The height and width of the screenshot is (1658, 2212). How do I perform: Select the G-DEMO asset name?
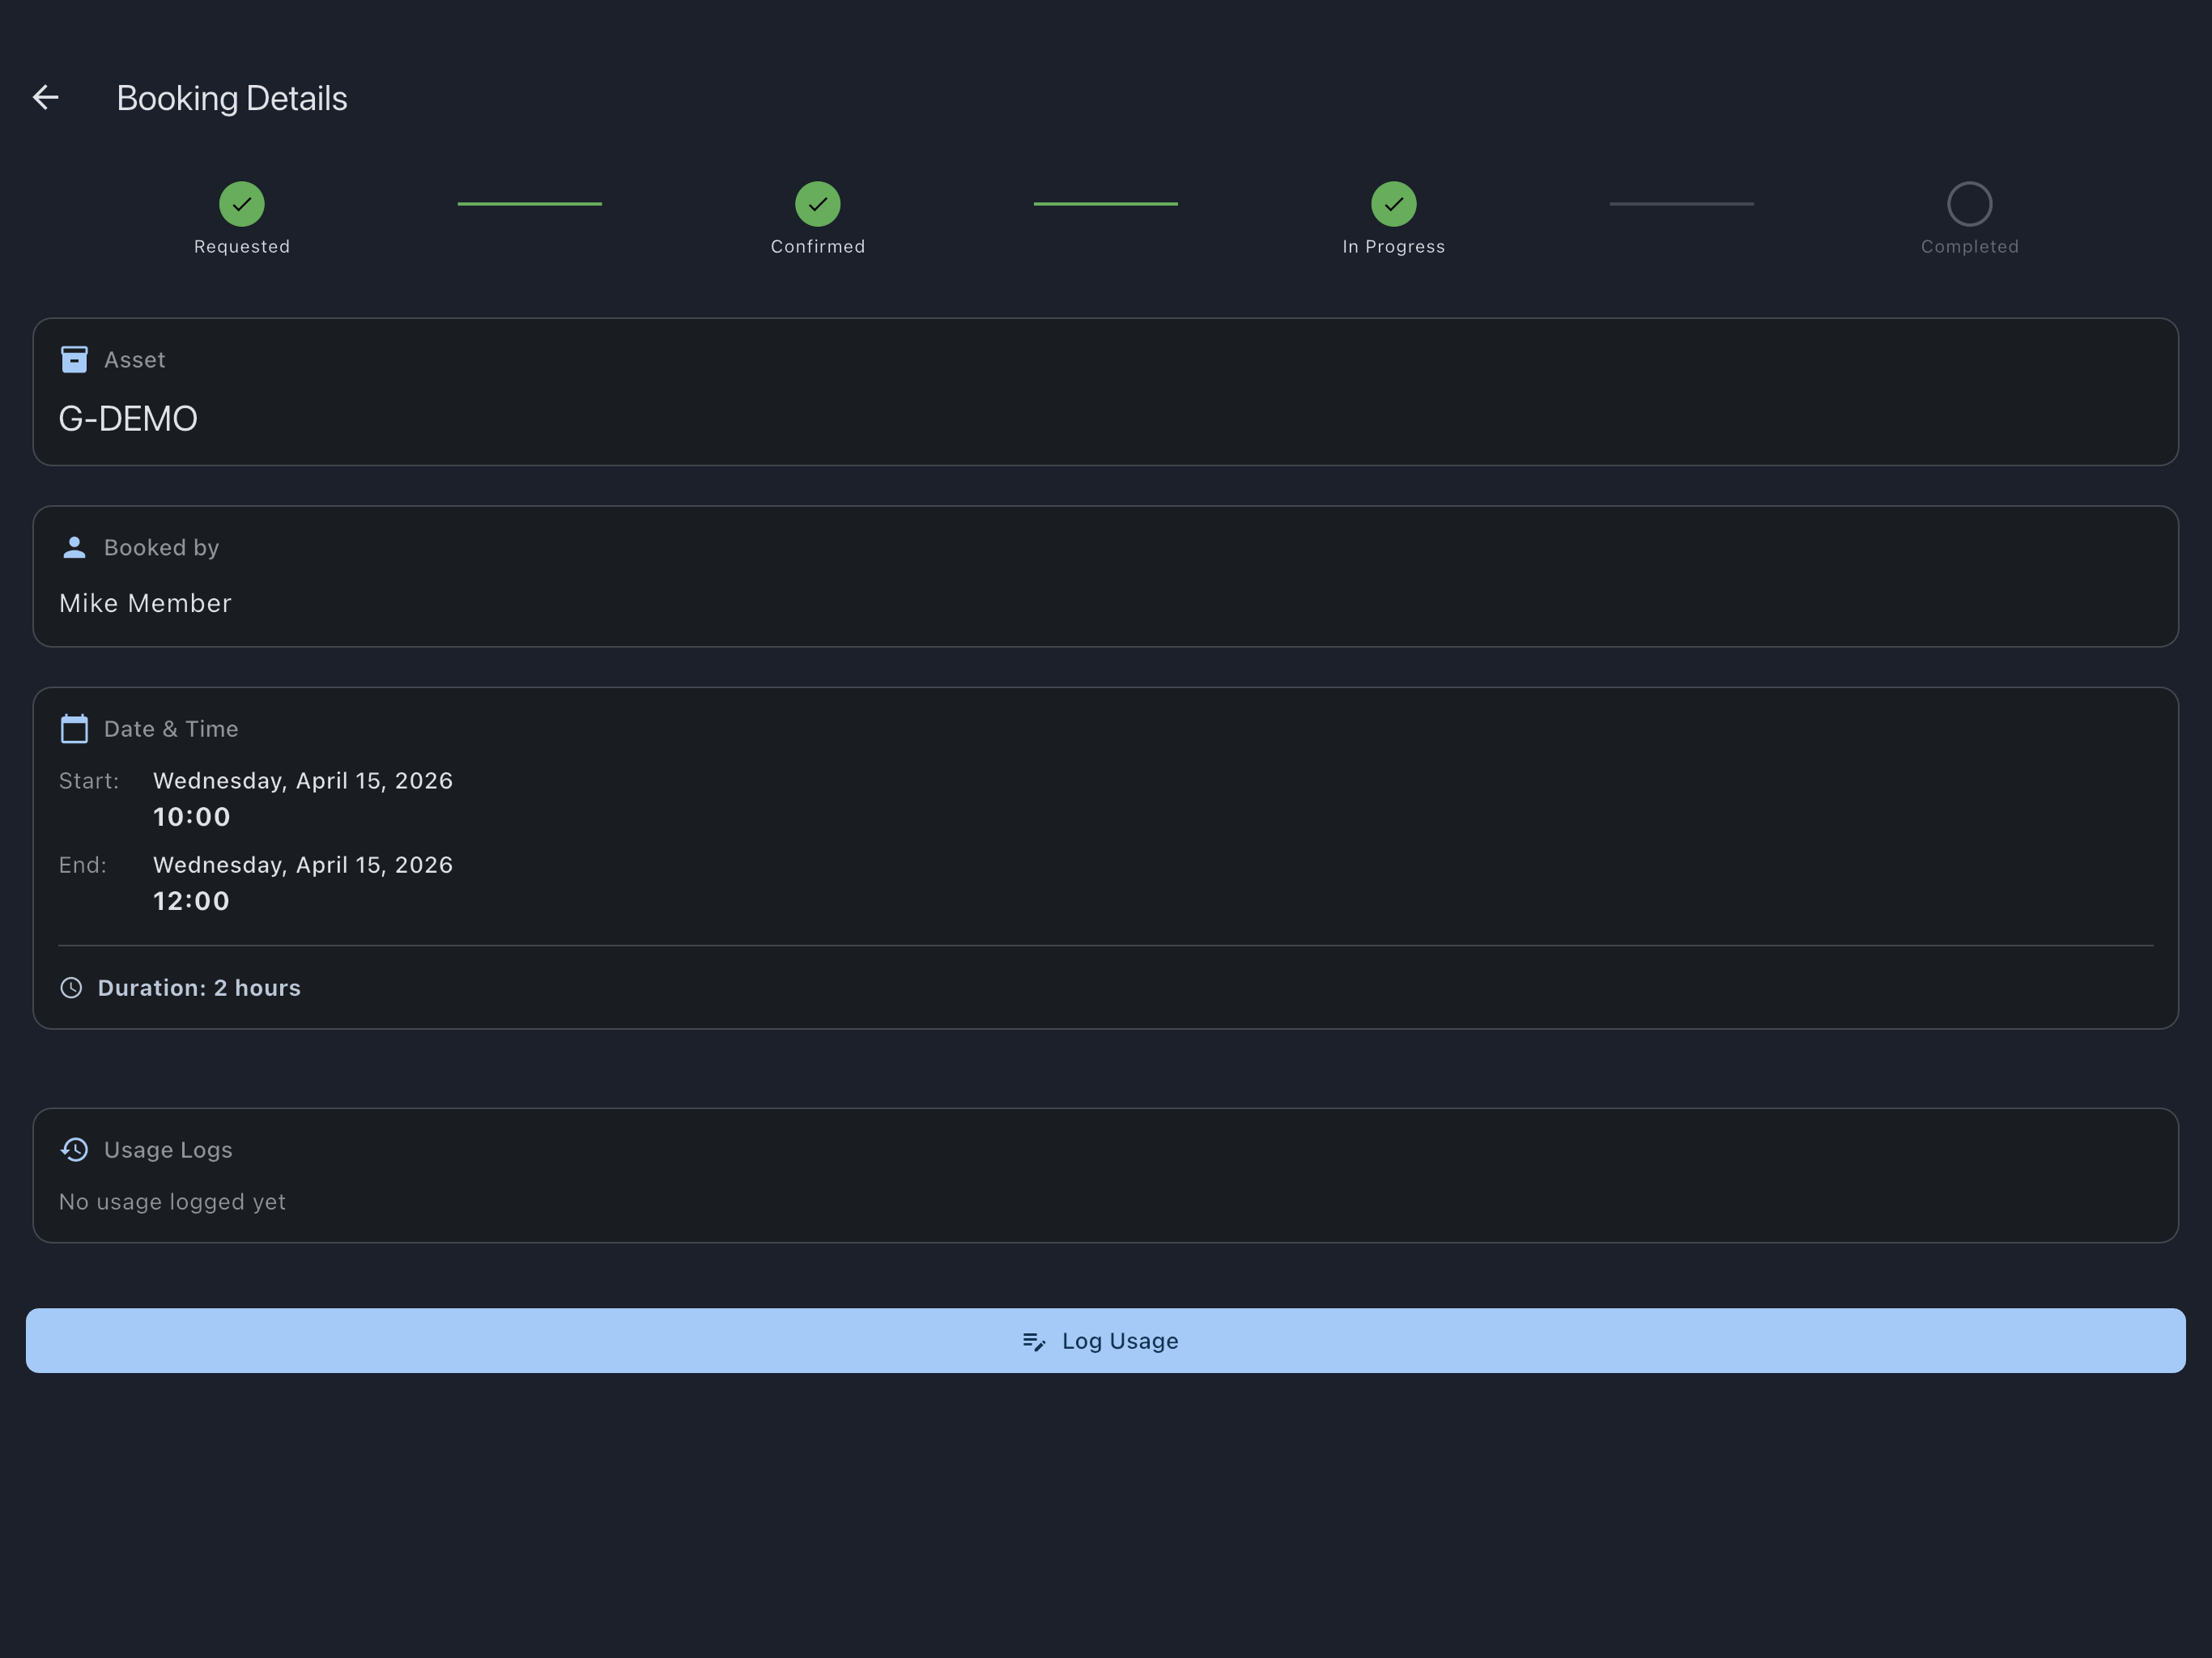(x=128, y=419)
